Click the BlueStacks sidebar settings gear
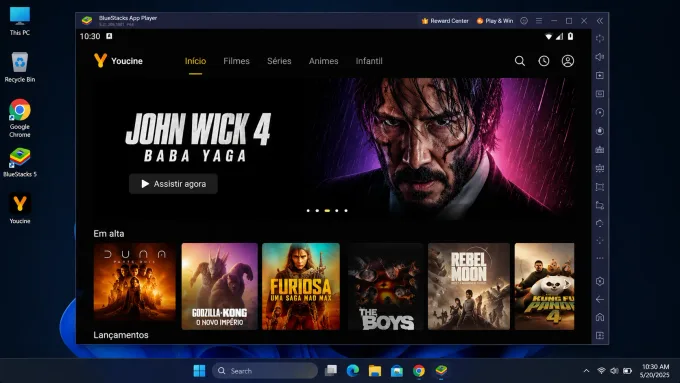Viewport: 680px width, 383px height. [x=600, y=281]
